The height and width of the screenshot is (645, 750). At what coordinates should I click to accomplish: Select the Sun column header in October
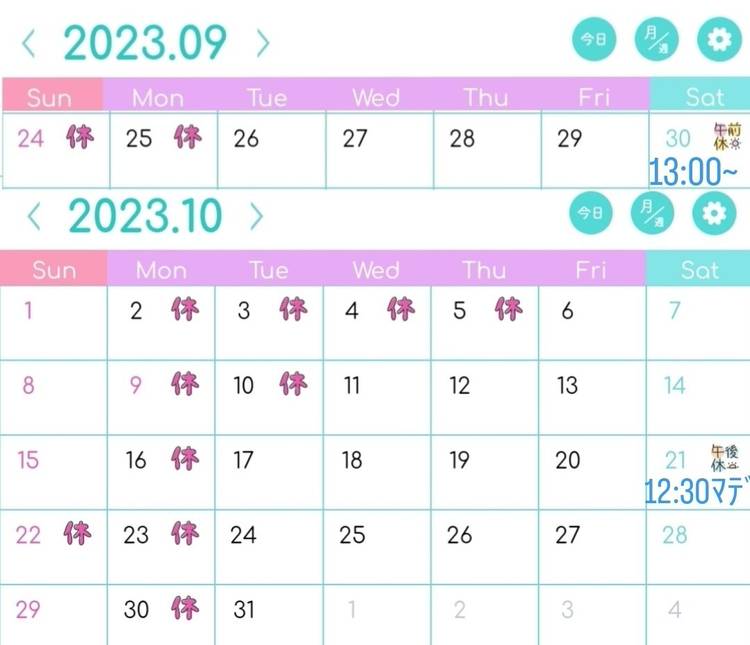[x=53, y=270]
